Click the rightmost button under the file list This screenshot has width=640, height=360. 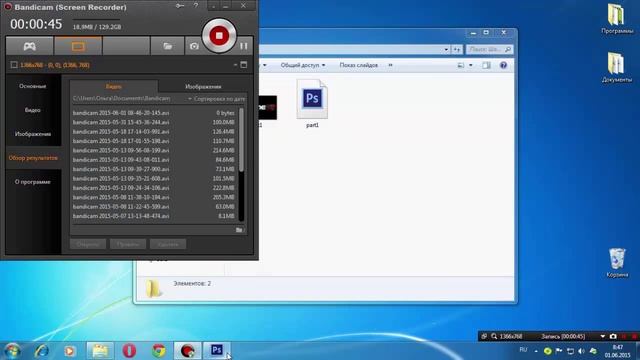point(168,244)
